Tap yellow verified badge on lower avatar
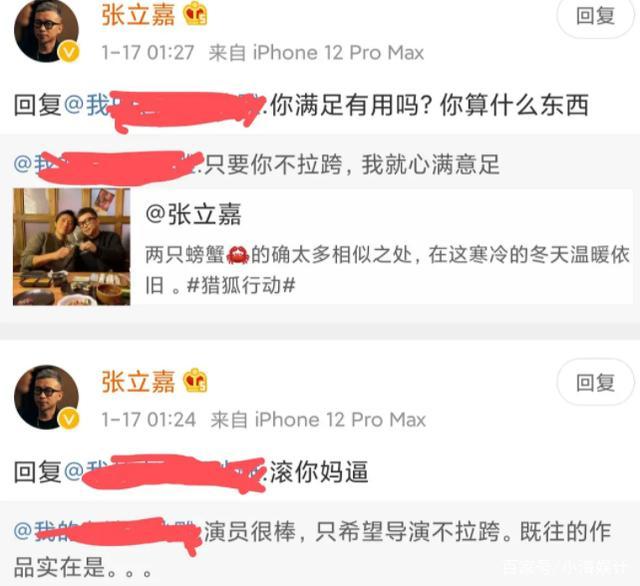The image size is (640, 586). 69,419
